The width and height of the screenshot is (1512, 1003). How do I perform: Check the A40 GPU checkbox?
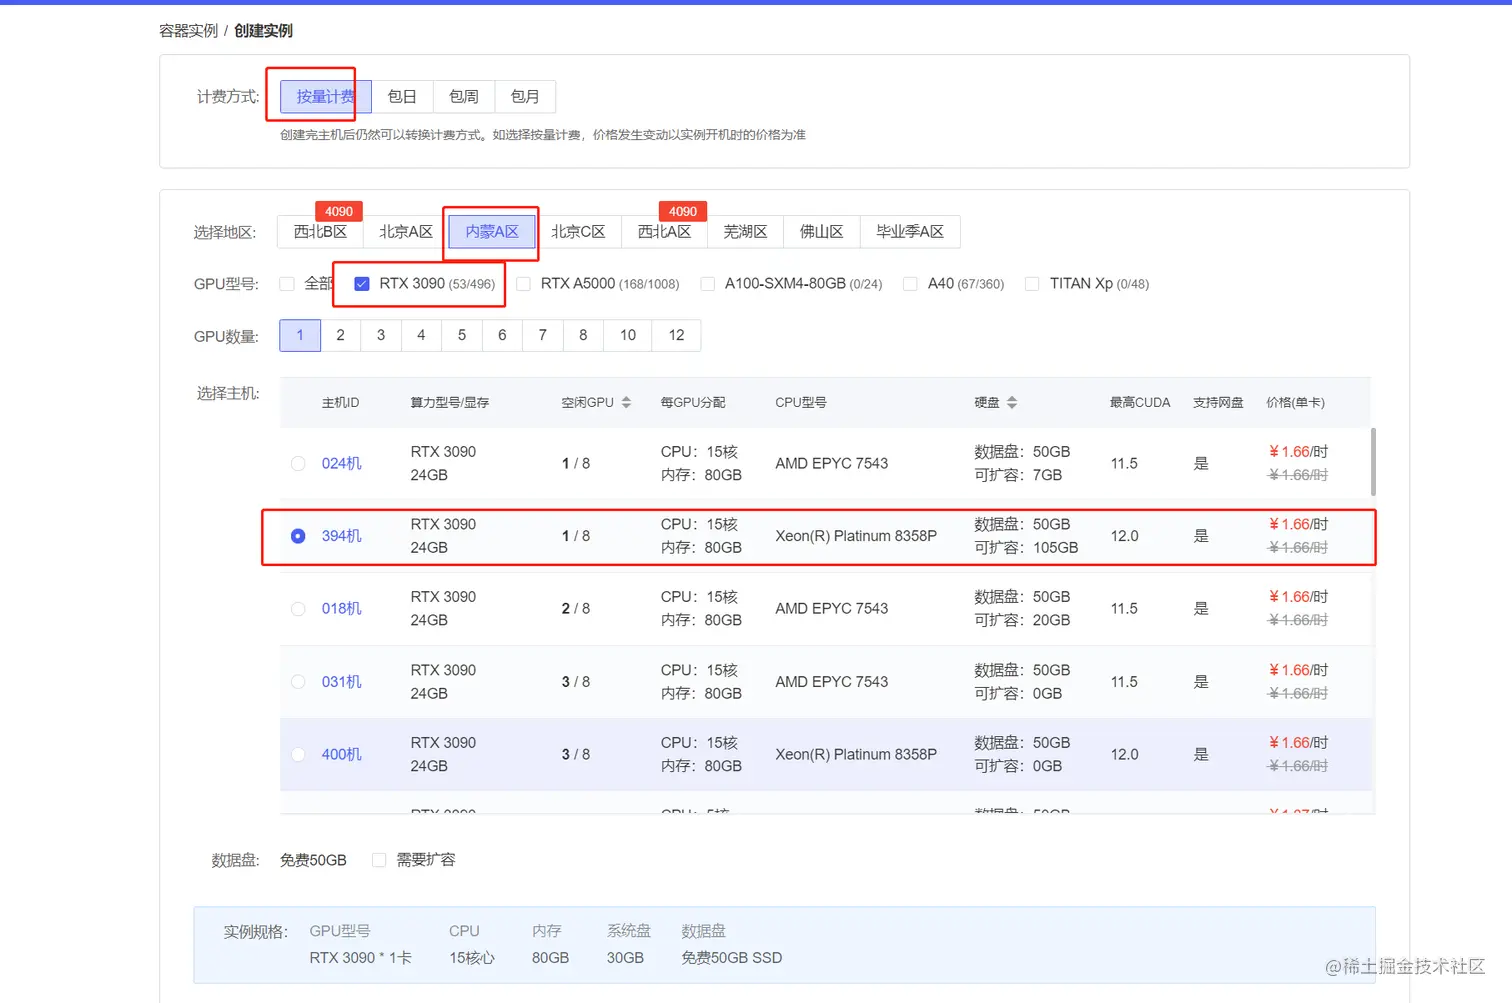click(910, 284)
